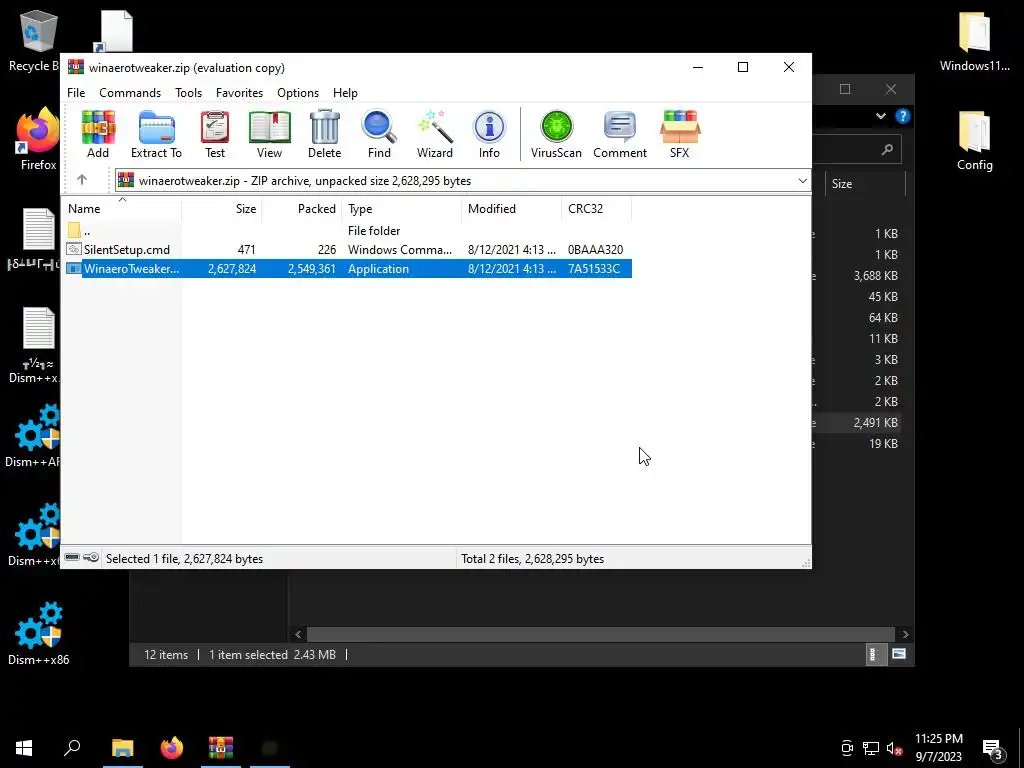Viewport: 1024px width, 768px height.
Task: Launch the Wizard wand tool
Action: tap(435, 135)
